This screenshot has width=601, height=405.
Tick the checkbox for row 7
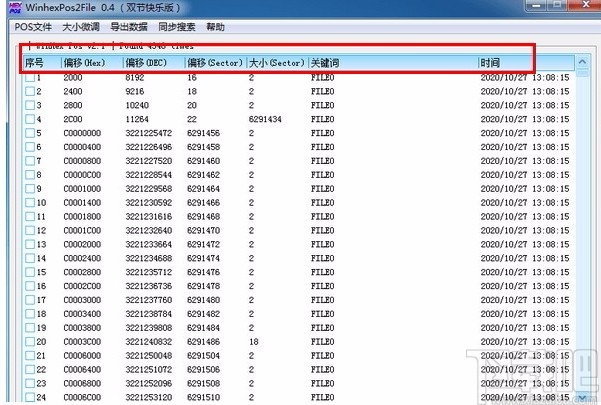pos(30,161)
